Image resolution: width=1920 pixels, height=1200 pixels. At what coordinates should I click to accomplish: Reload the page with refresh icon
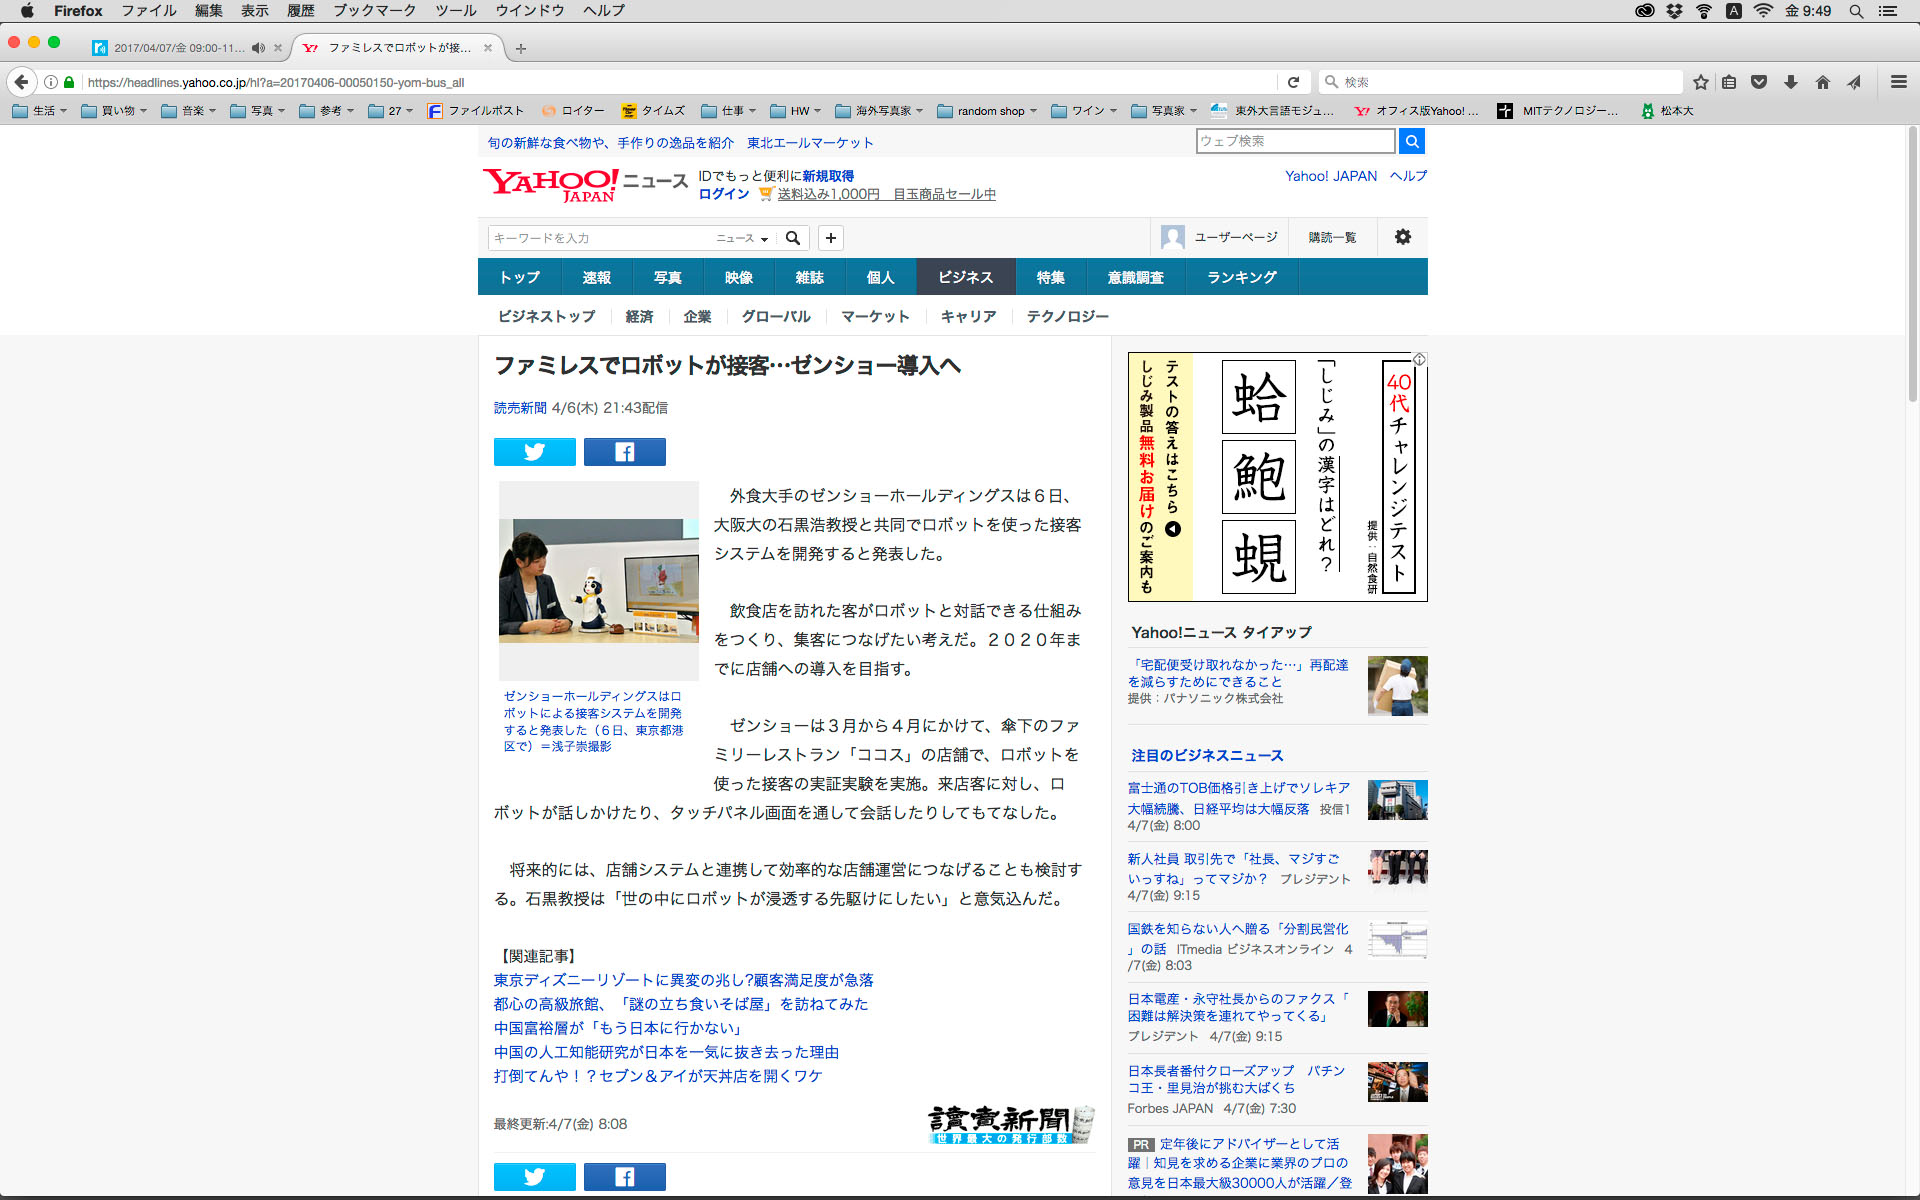(x=1293, y=82)
